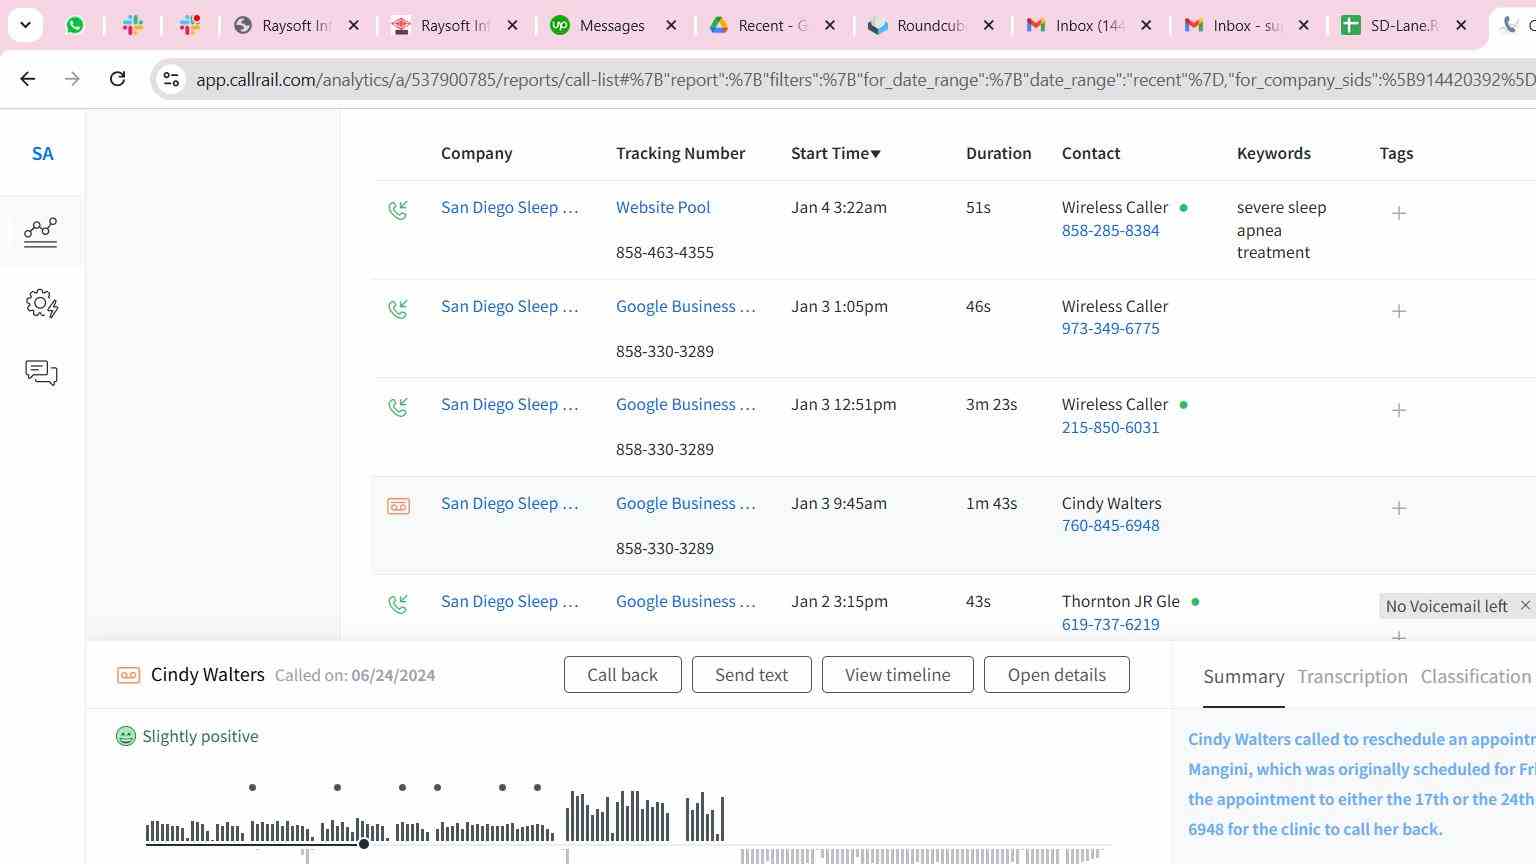The height and width of the screenshot is (864, 1536).
Task: Go back in browser
Action: pos(27,78)
